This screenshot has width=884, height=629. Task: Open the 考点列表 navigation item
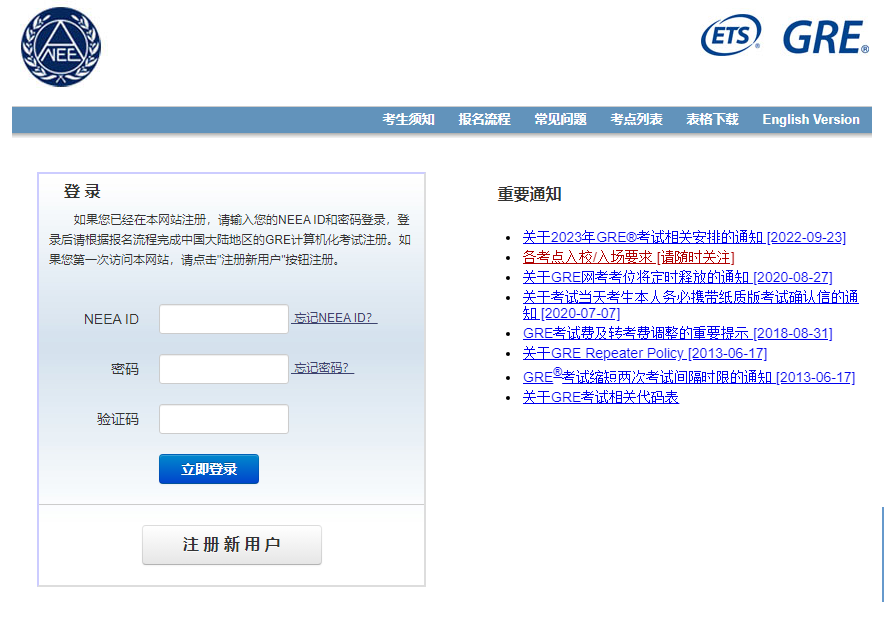(636, 119)
